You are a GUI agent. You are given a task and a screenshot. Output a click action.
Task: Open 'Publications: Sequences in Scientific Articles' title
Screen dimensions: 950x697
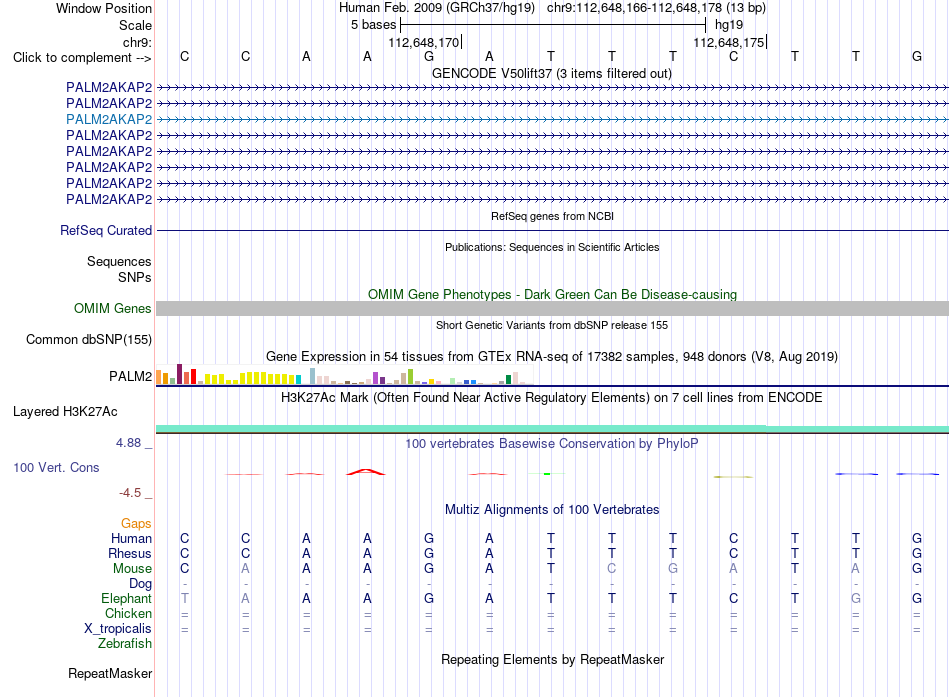(x=552, y=247)
